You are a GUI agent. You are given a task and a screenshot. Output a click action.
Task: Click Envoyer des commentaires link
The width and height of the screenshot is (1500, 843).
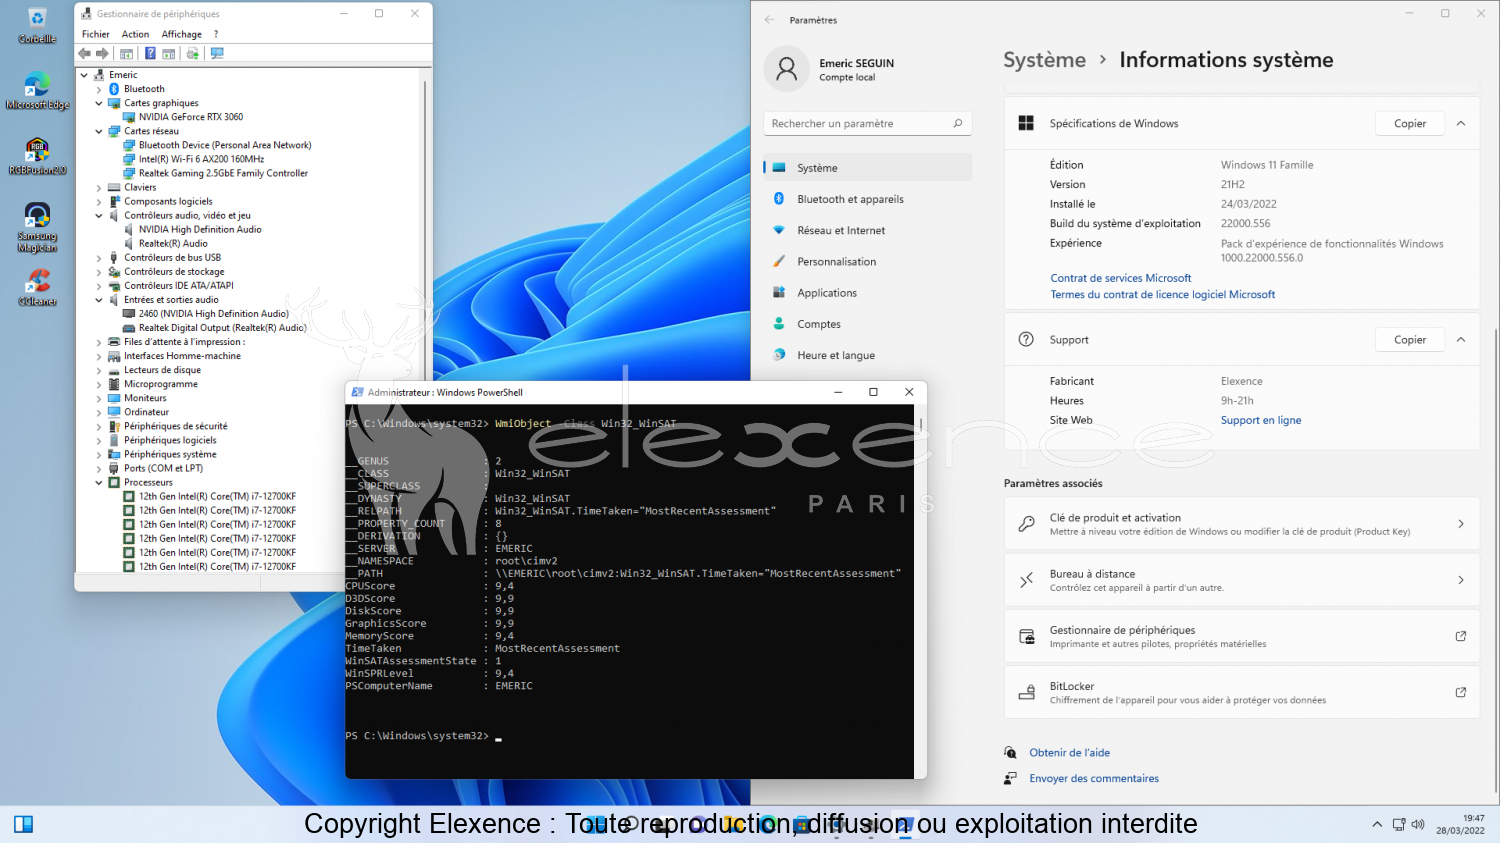(x=1094, y=778)
